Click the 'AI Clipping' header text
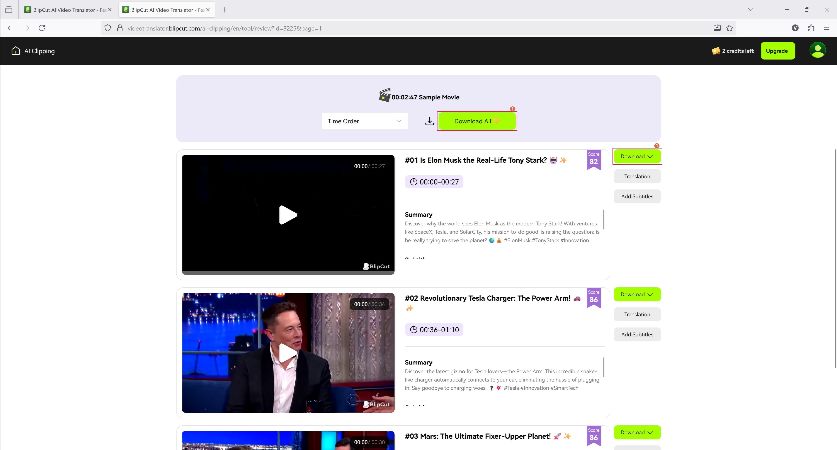This screenshot has height=450, width=837. click(40, 51)
